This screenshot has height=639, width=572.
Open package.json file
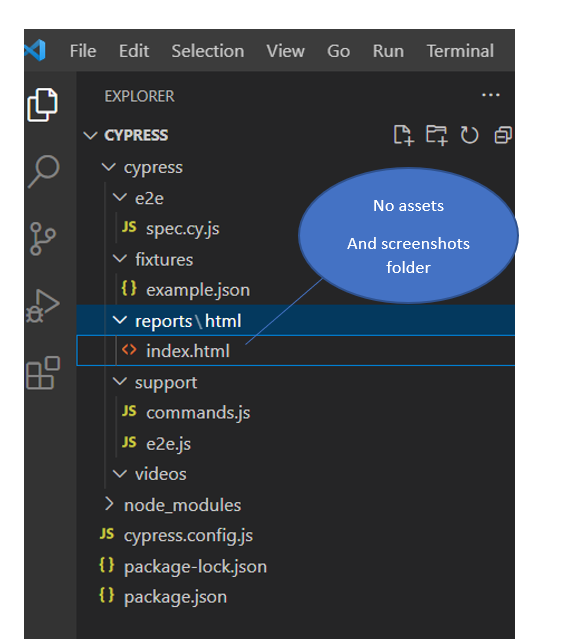click(x=175, y=597)
